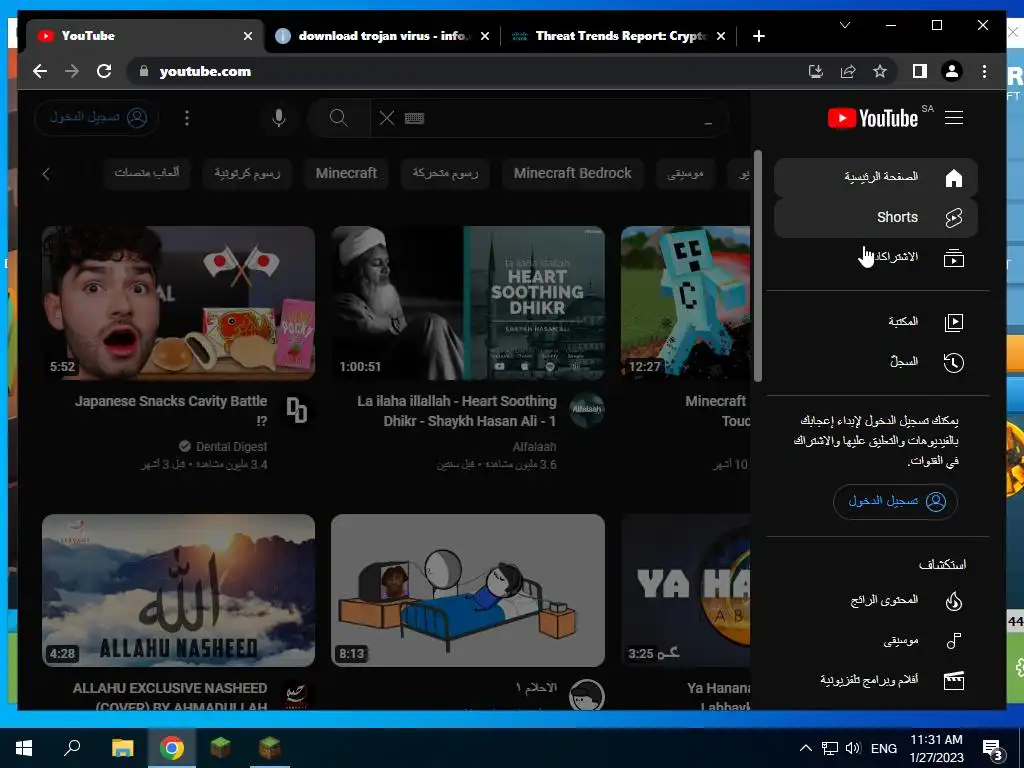
Task: Click the Alfalaah channel avatar
Action: 586,409
